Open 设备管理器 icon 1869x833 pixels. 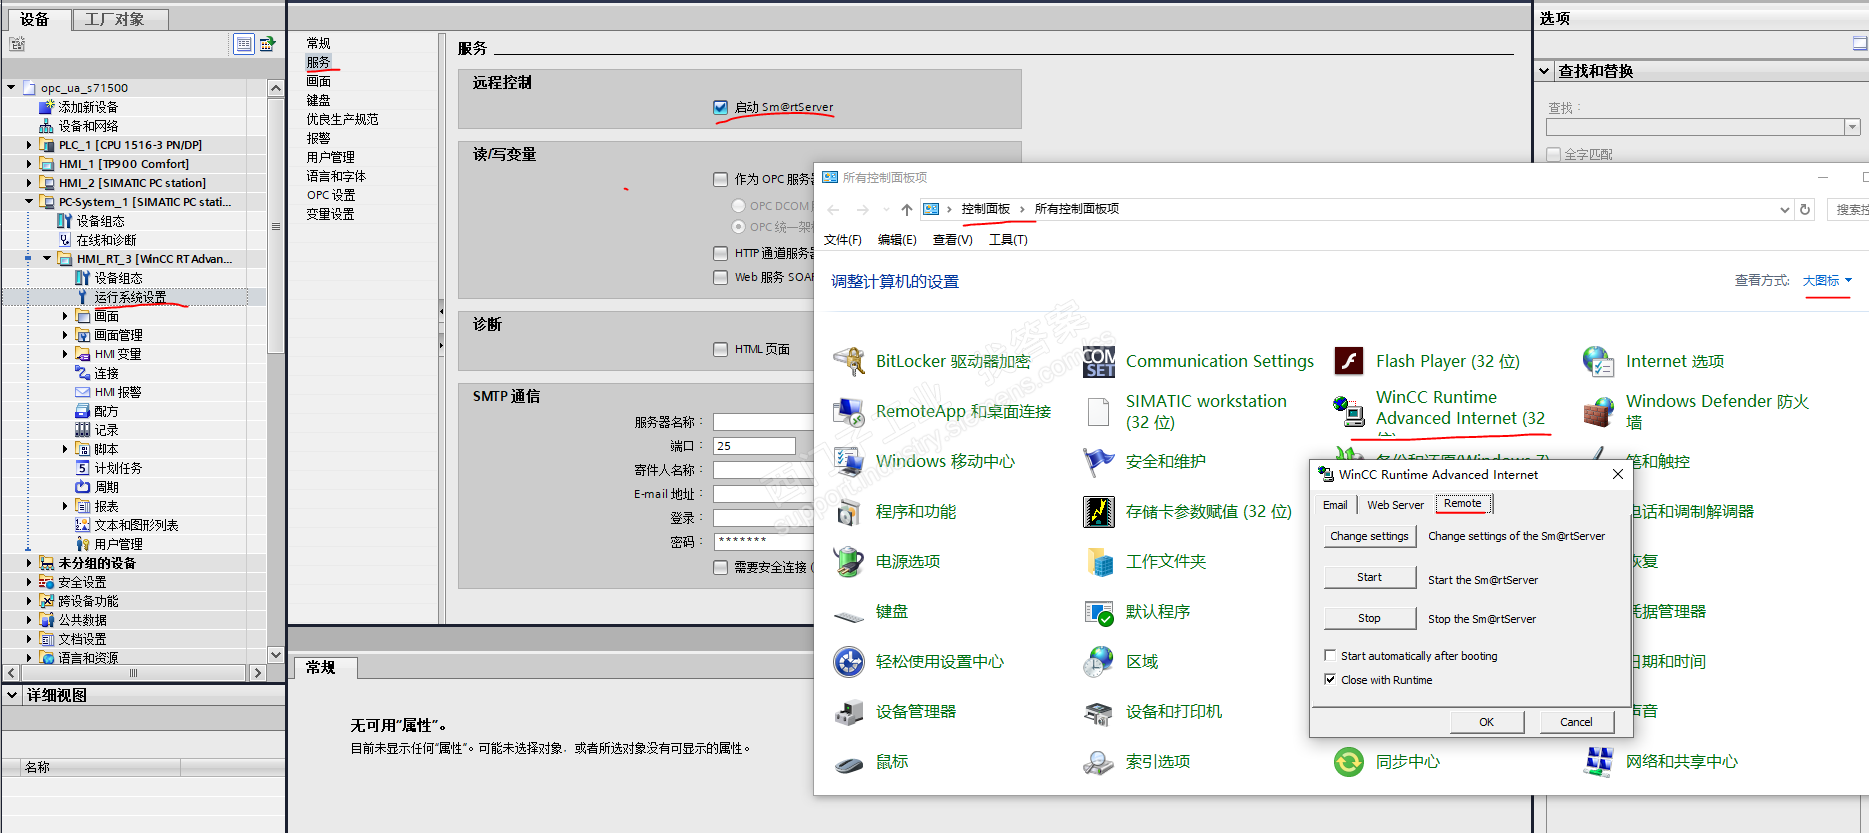849,711
